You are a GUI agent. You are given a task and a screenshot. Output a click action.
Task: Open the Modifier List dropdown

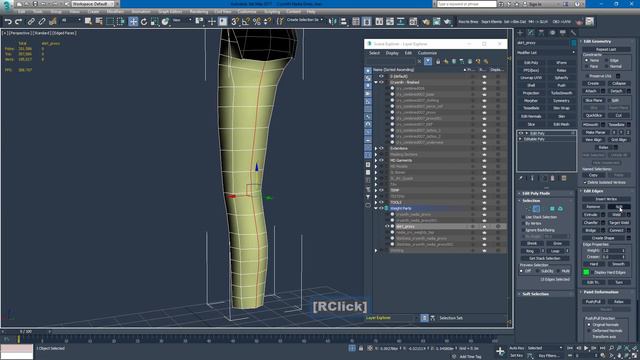point(546,52)
